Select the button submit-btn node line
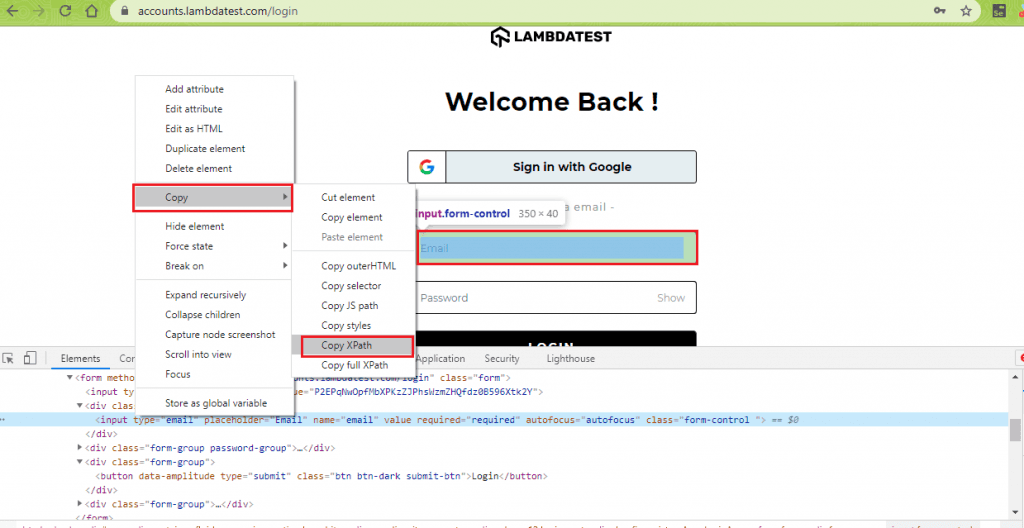1024x528 pixels. (x=321, y=476)
